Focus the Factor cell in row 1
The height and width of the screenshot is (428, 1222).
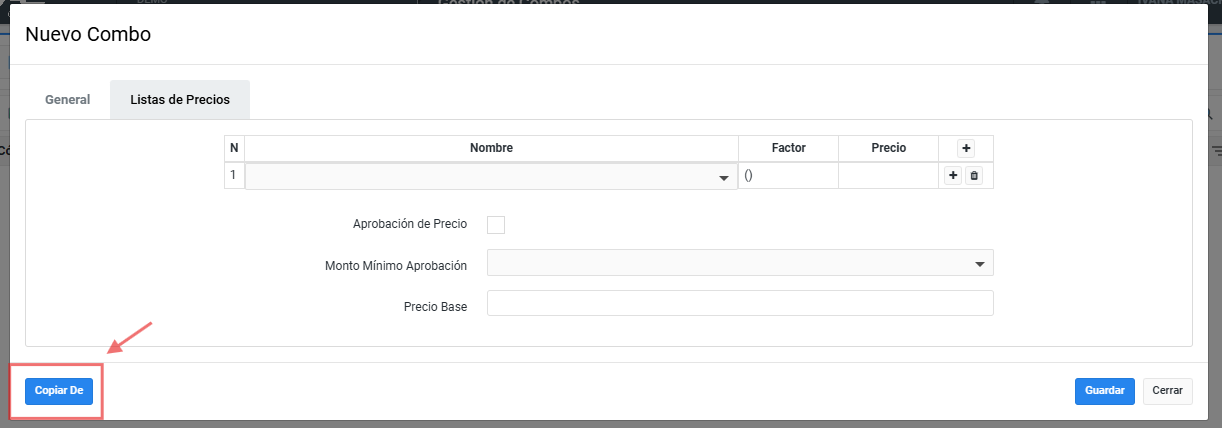(788, 176)
